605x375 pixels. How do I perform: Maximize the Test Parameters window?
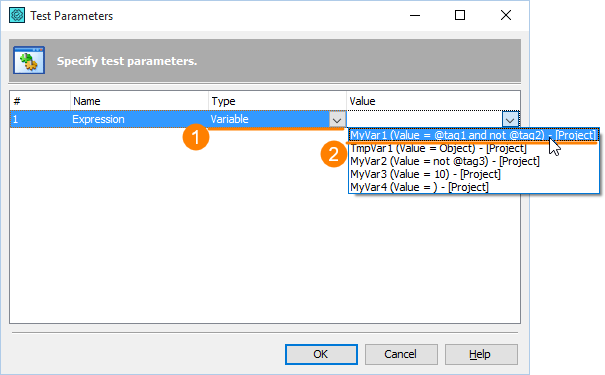pyautogui.click(x=460, y=15)
